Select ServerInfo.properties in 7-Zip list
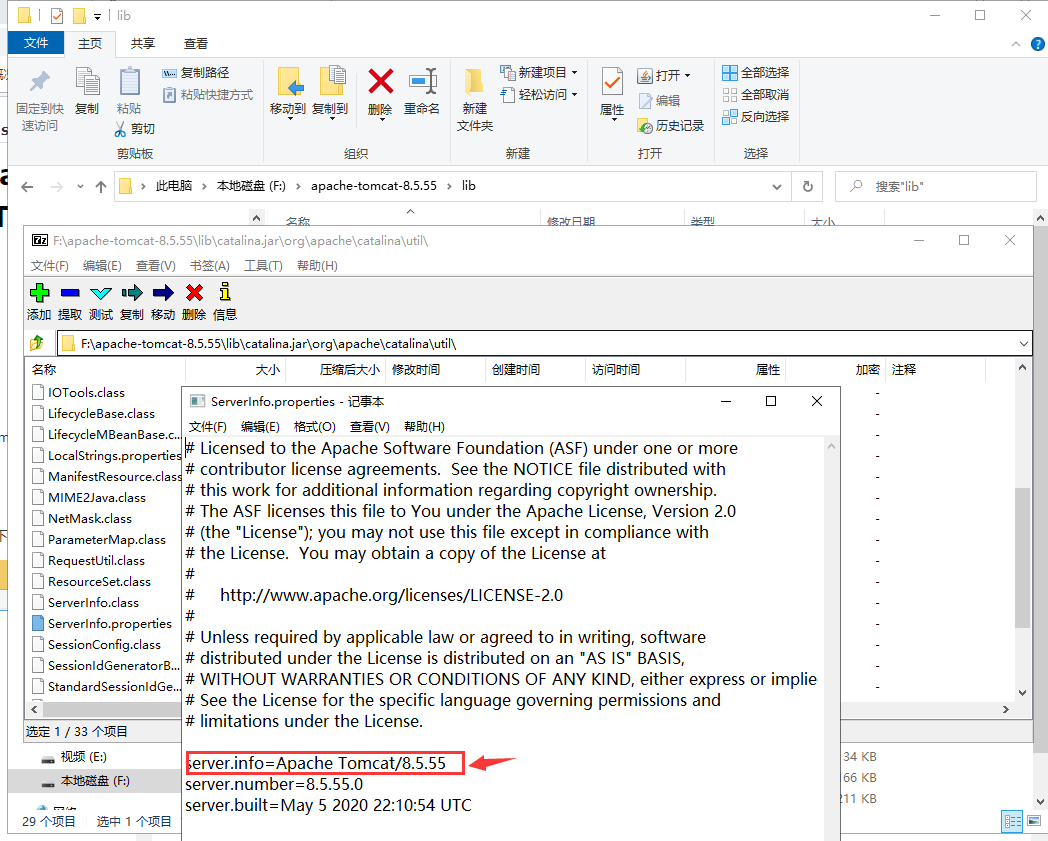 102,624
